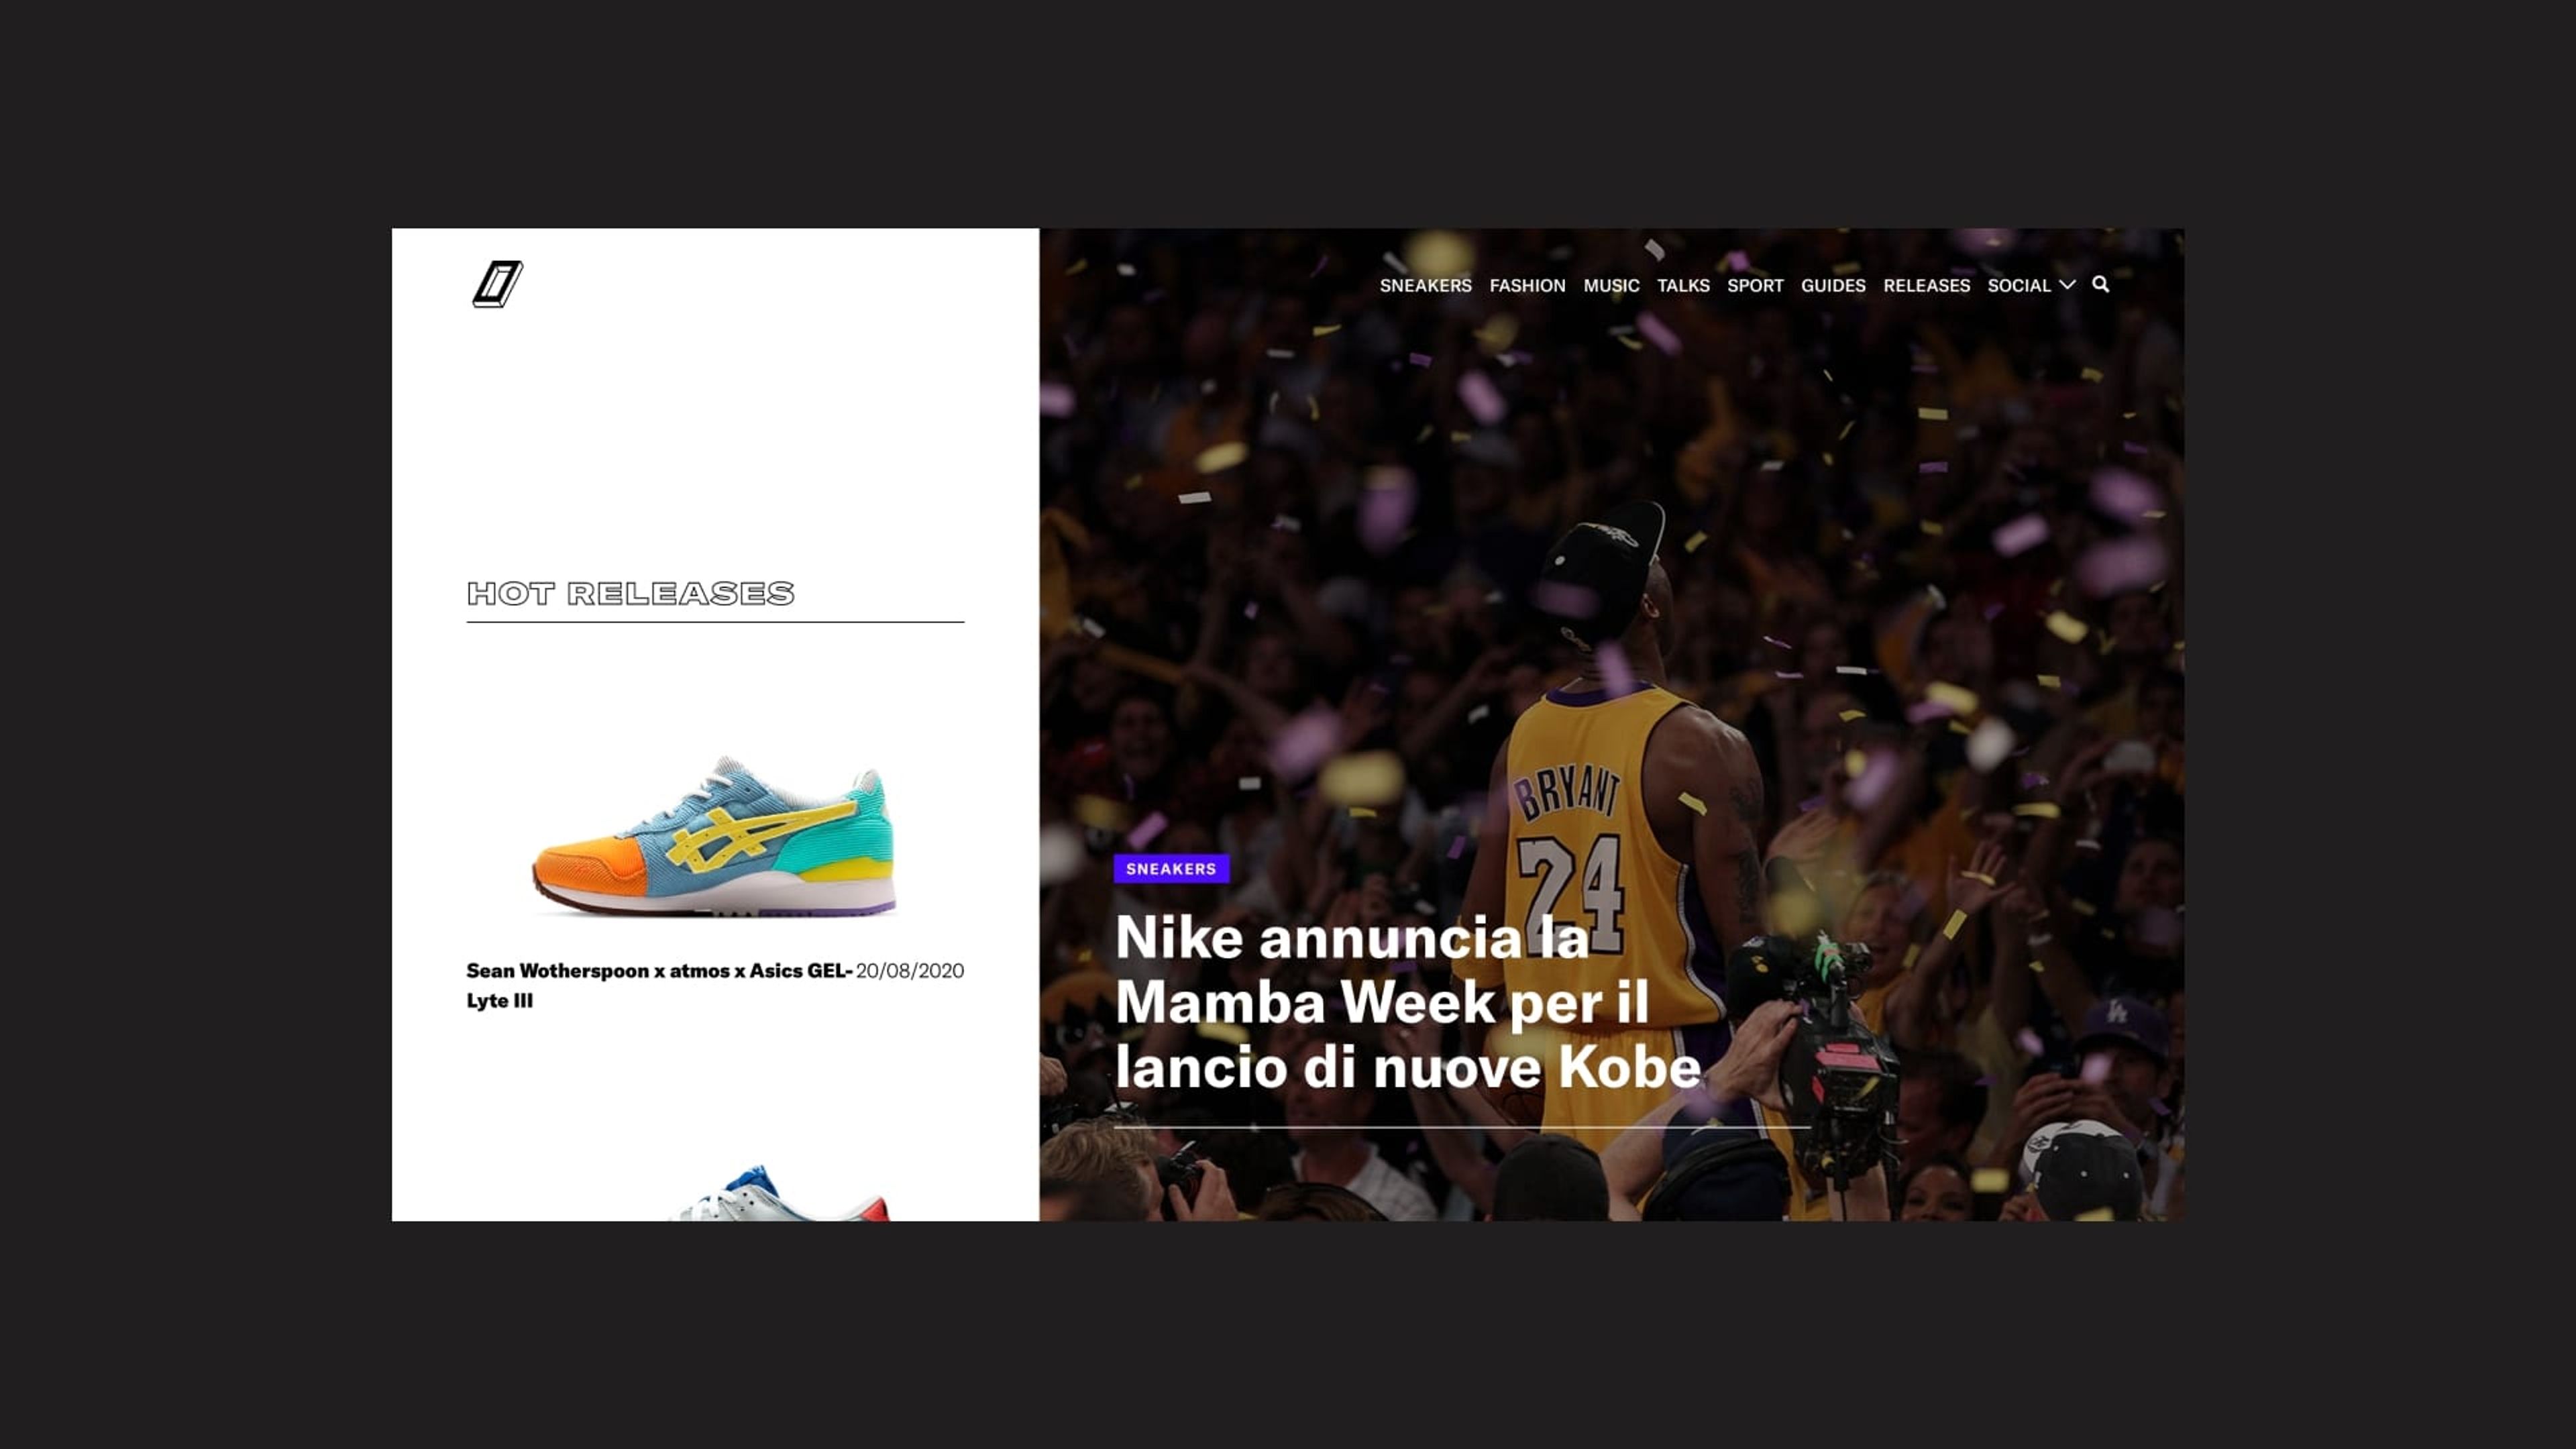Open the colorful Asics GEL-Lyte III thumbnail
Viewport: 2576px width, 1449px height.
[x=714, y=838]
